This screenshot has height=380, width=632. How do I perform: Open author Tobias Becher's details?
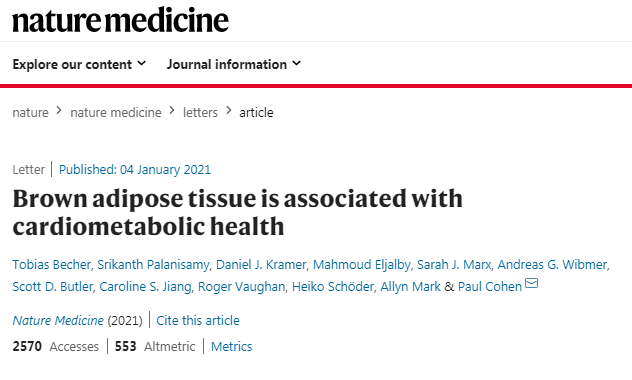tap(51, 265)
